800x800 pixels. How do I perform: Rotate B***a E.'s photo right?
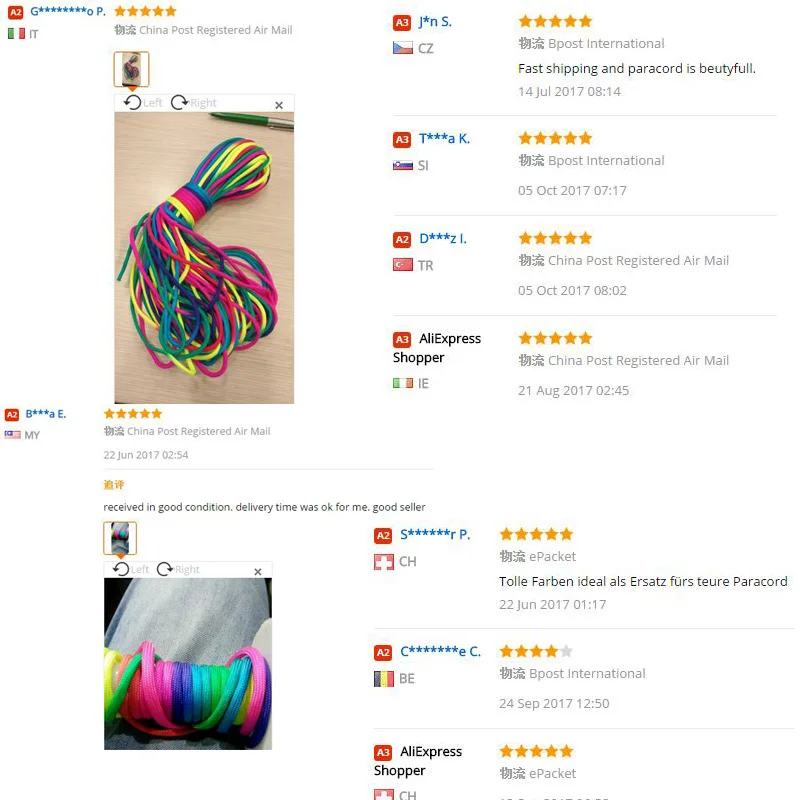tap(178, 569)
